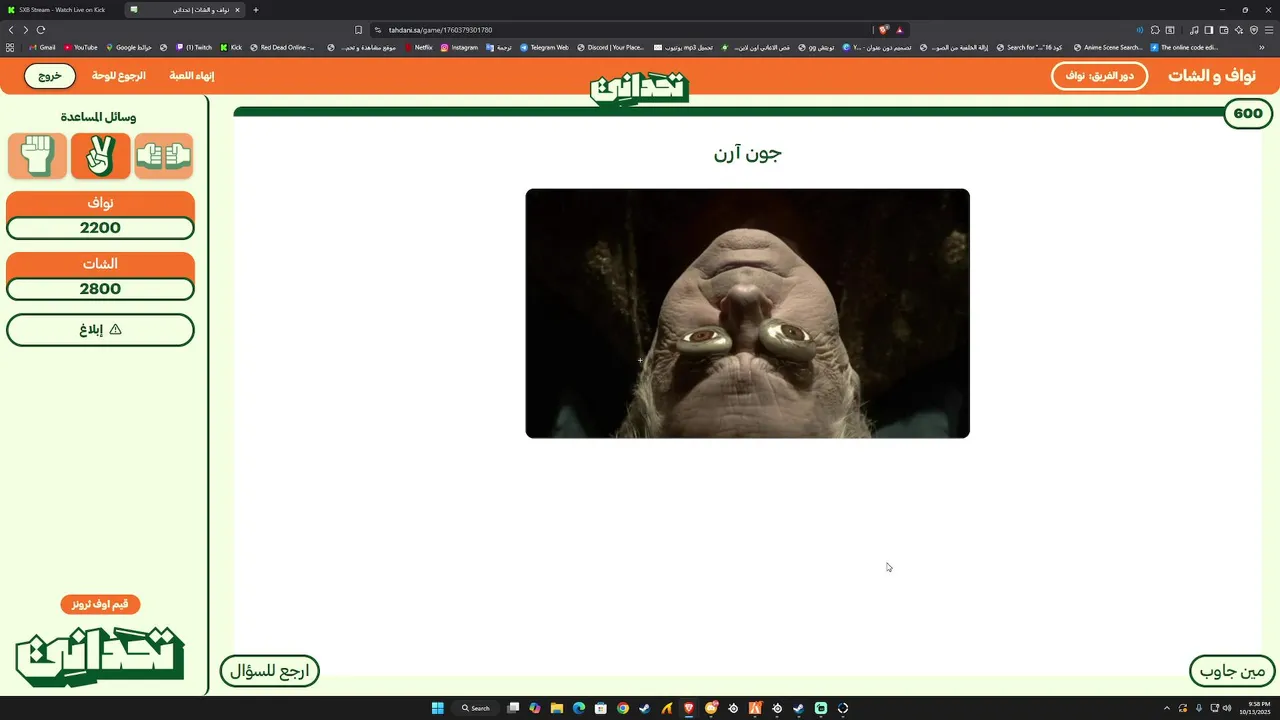Select the raised fist help icon
Screen dimensions: 1280x720
[37, 156]
